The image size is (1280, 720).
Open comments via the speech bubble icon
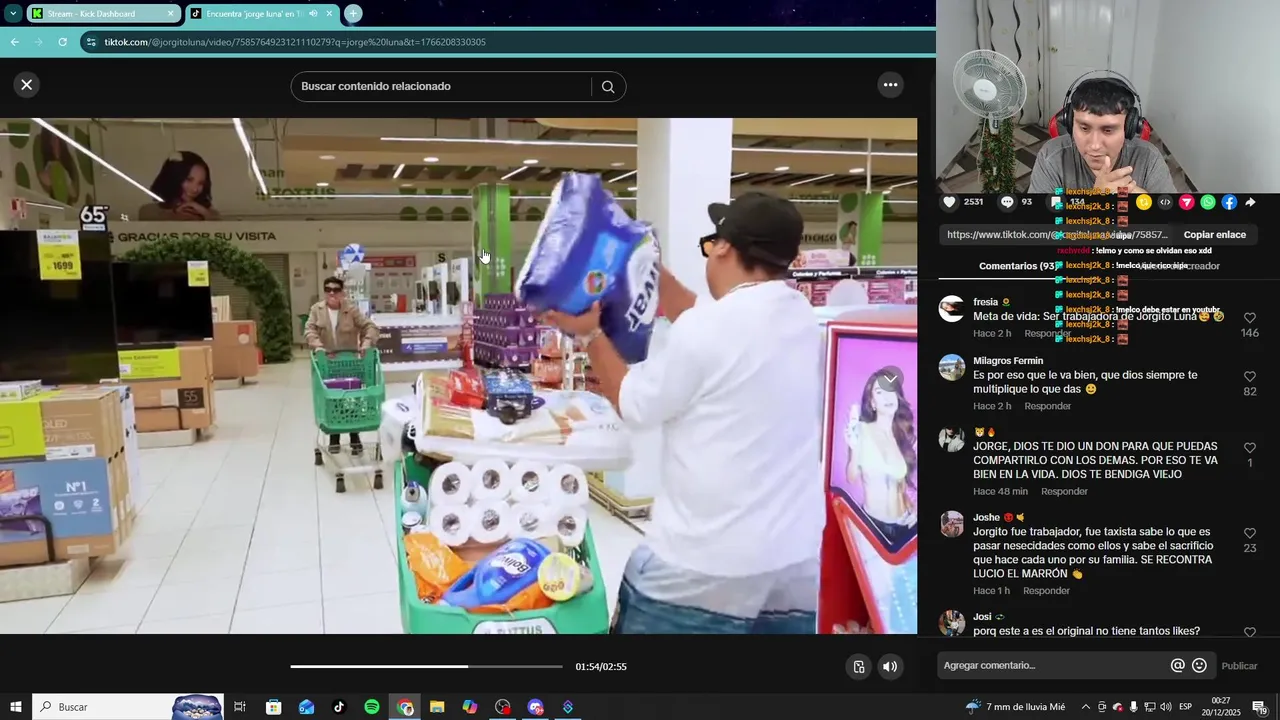(x=1007, y=202)
